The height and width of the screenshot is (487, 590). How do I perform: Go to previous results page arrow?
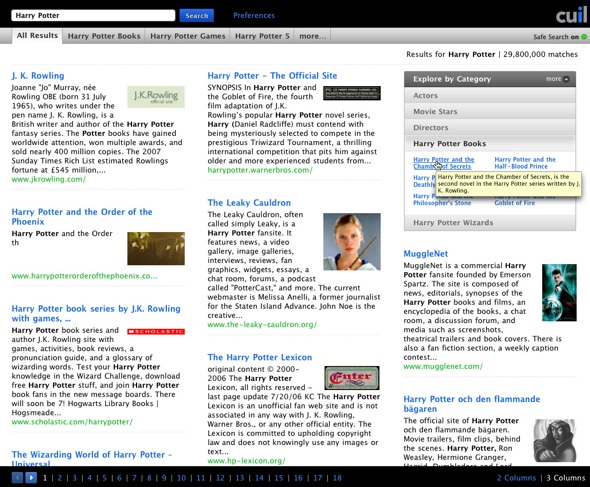click(x=17, y=478)
